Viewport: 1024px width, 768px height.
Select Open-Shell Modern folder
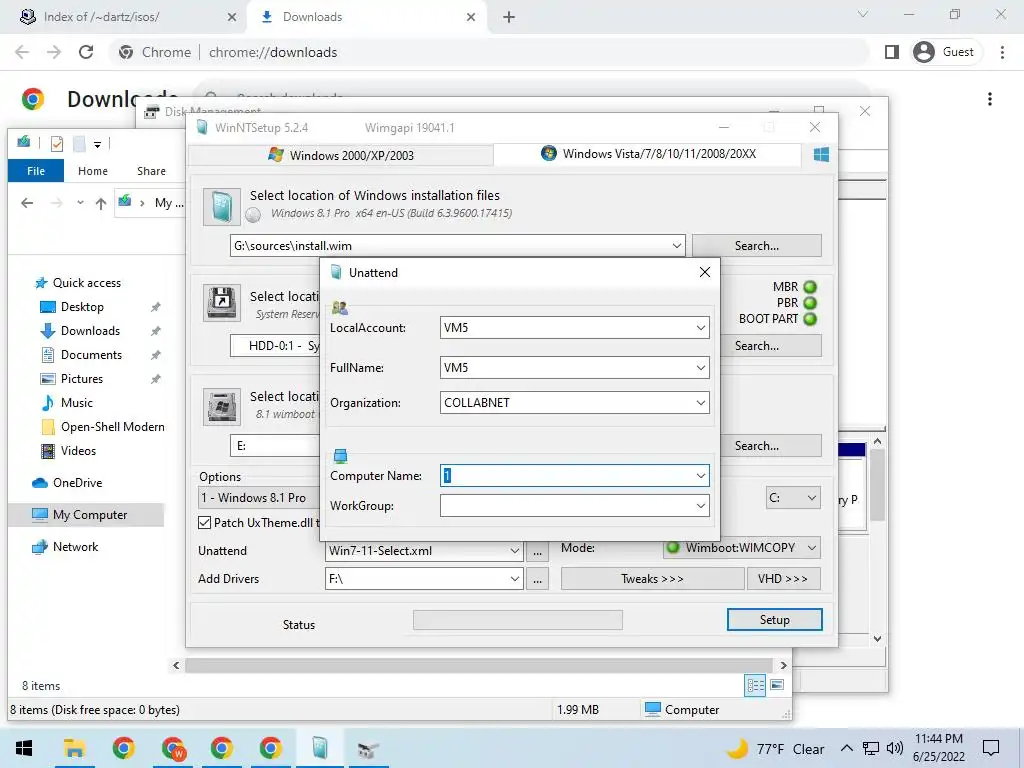112,427
